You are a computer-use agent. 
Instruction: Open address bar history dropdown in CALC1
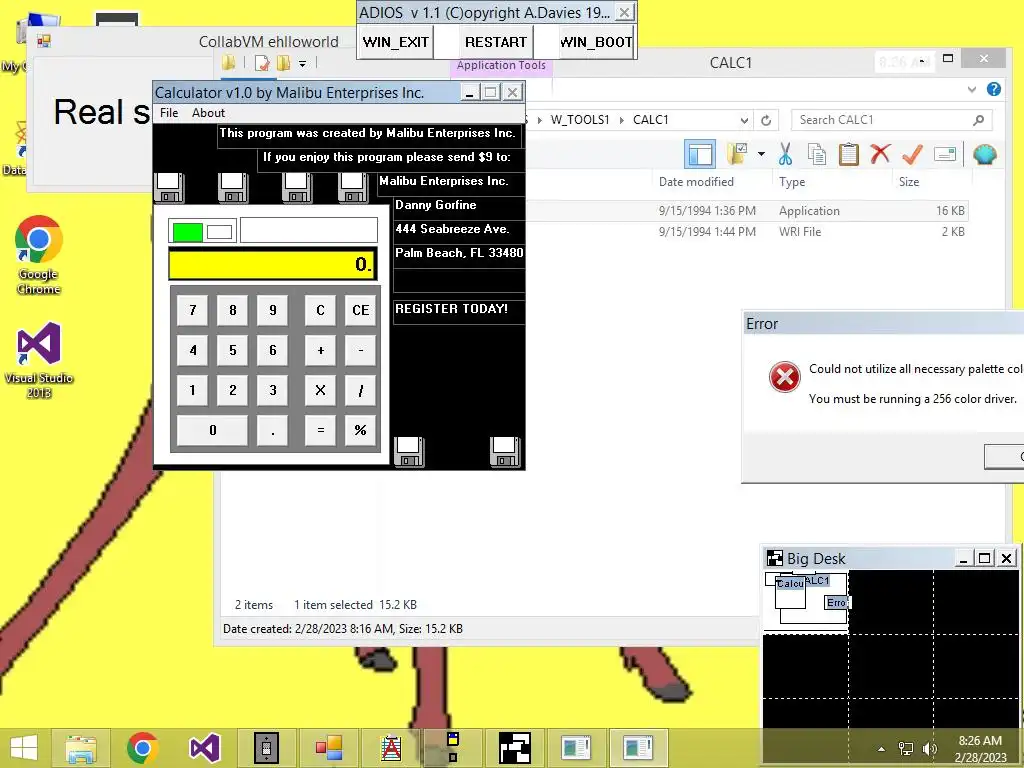pos(744,120)
